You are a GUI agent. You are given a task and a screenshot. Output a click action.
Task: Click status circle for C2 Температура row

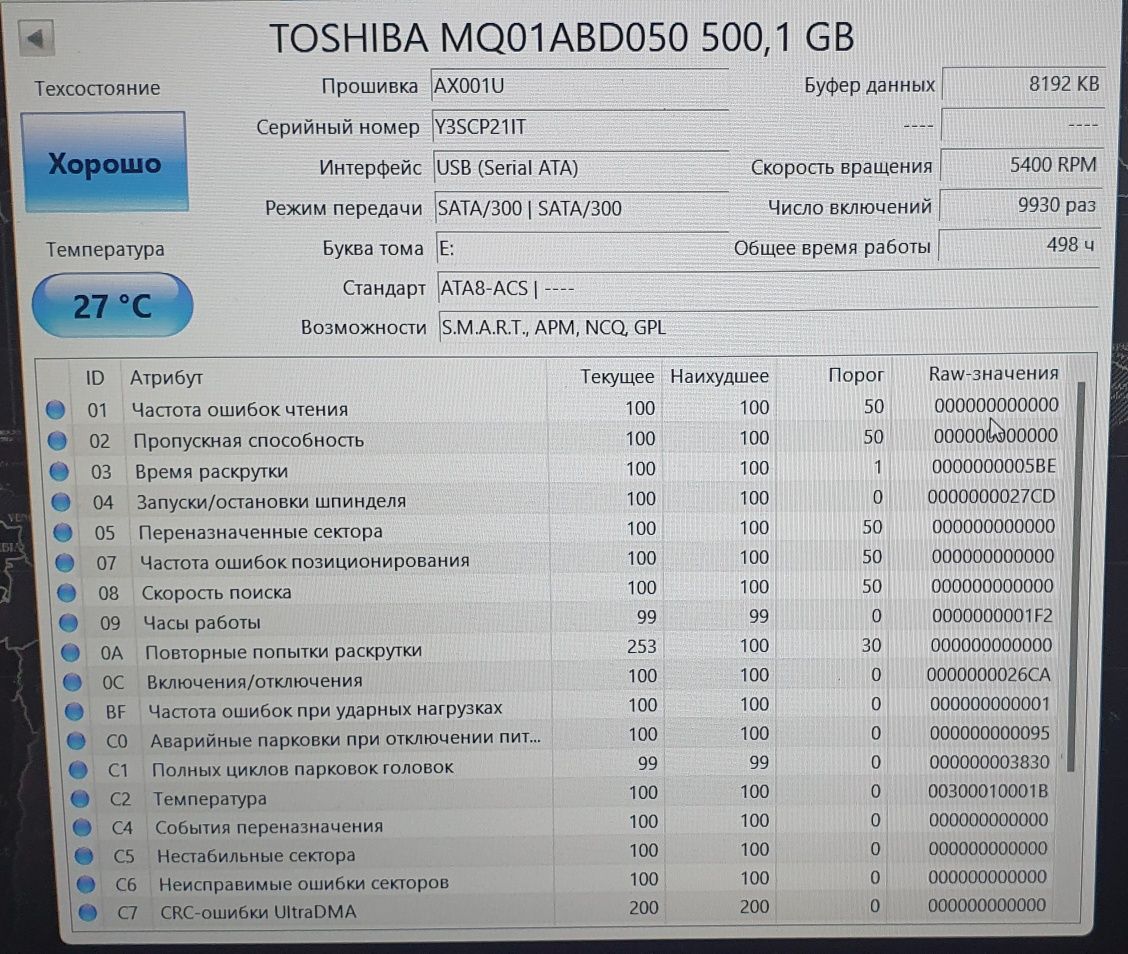pyautogui.click(x=81, y=799)
